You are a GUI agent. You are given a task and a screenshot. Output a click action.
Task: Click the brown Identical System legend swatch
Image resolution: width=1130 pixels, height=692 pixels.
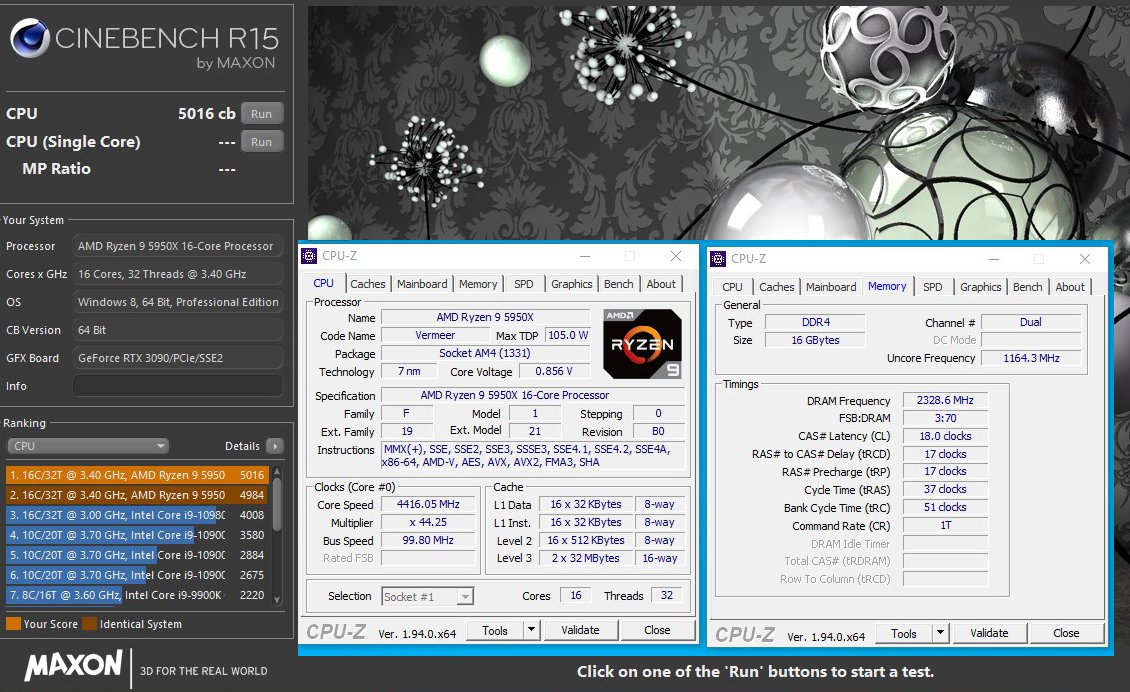(x=89, y=624)
